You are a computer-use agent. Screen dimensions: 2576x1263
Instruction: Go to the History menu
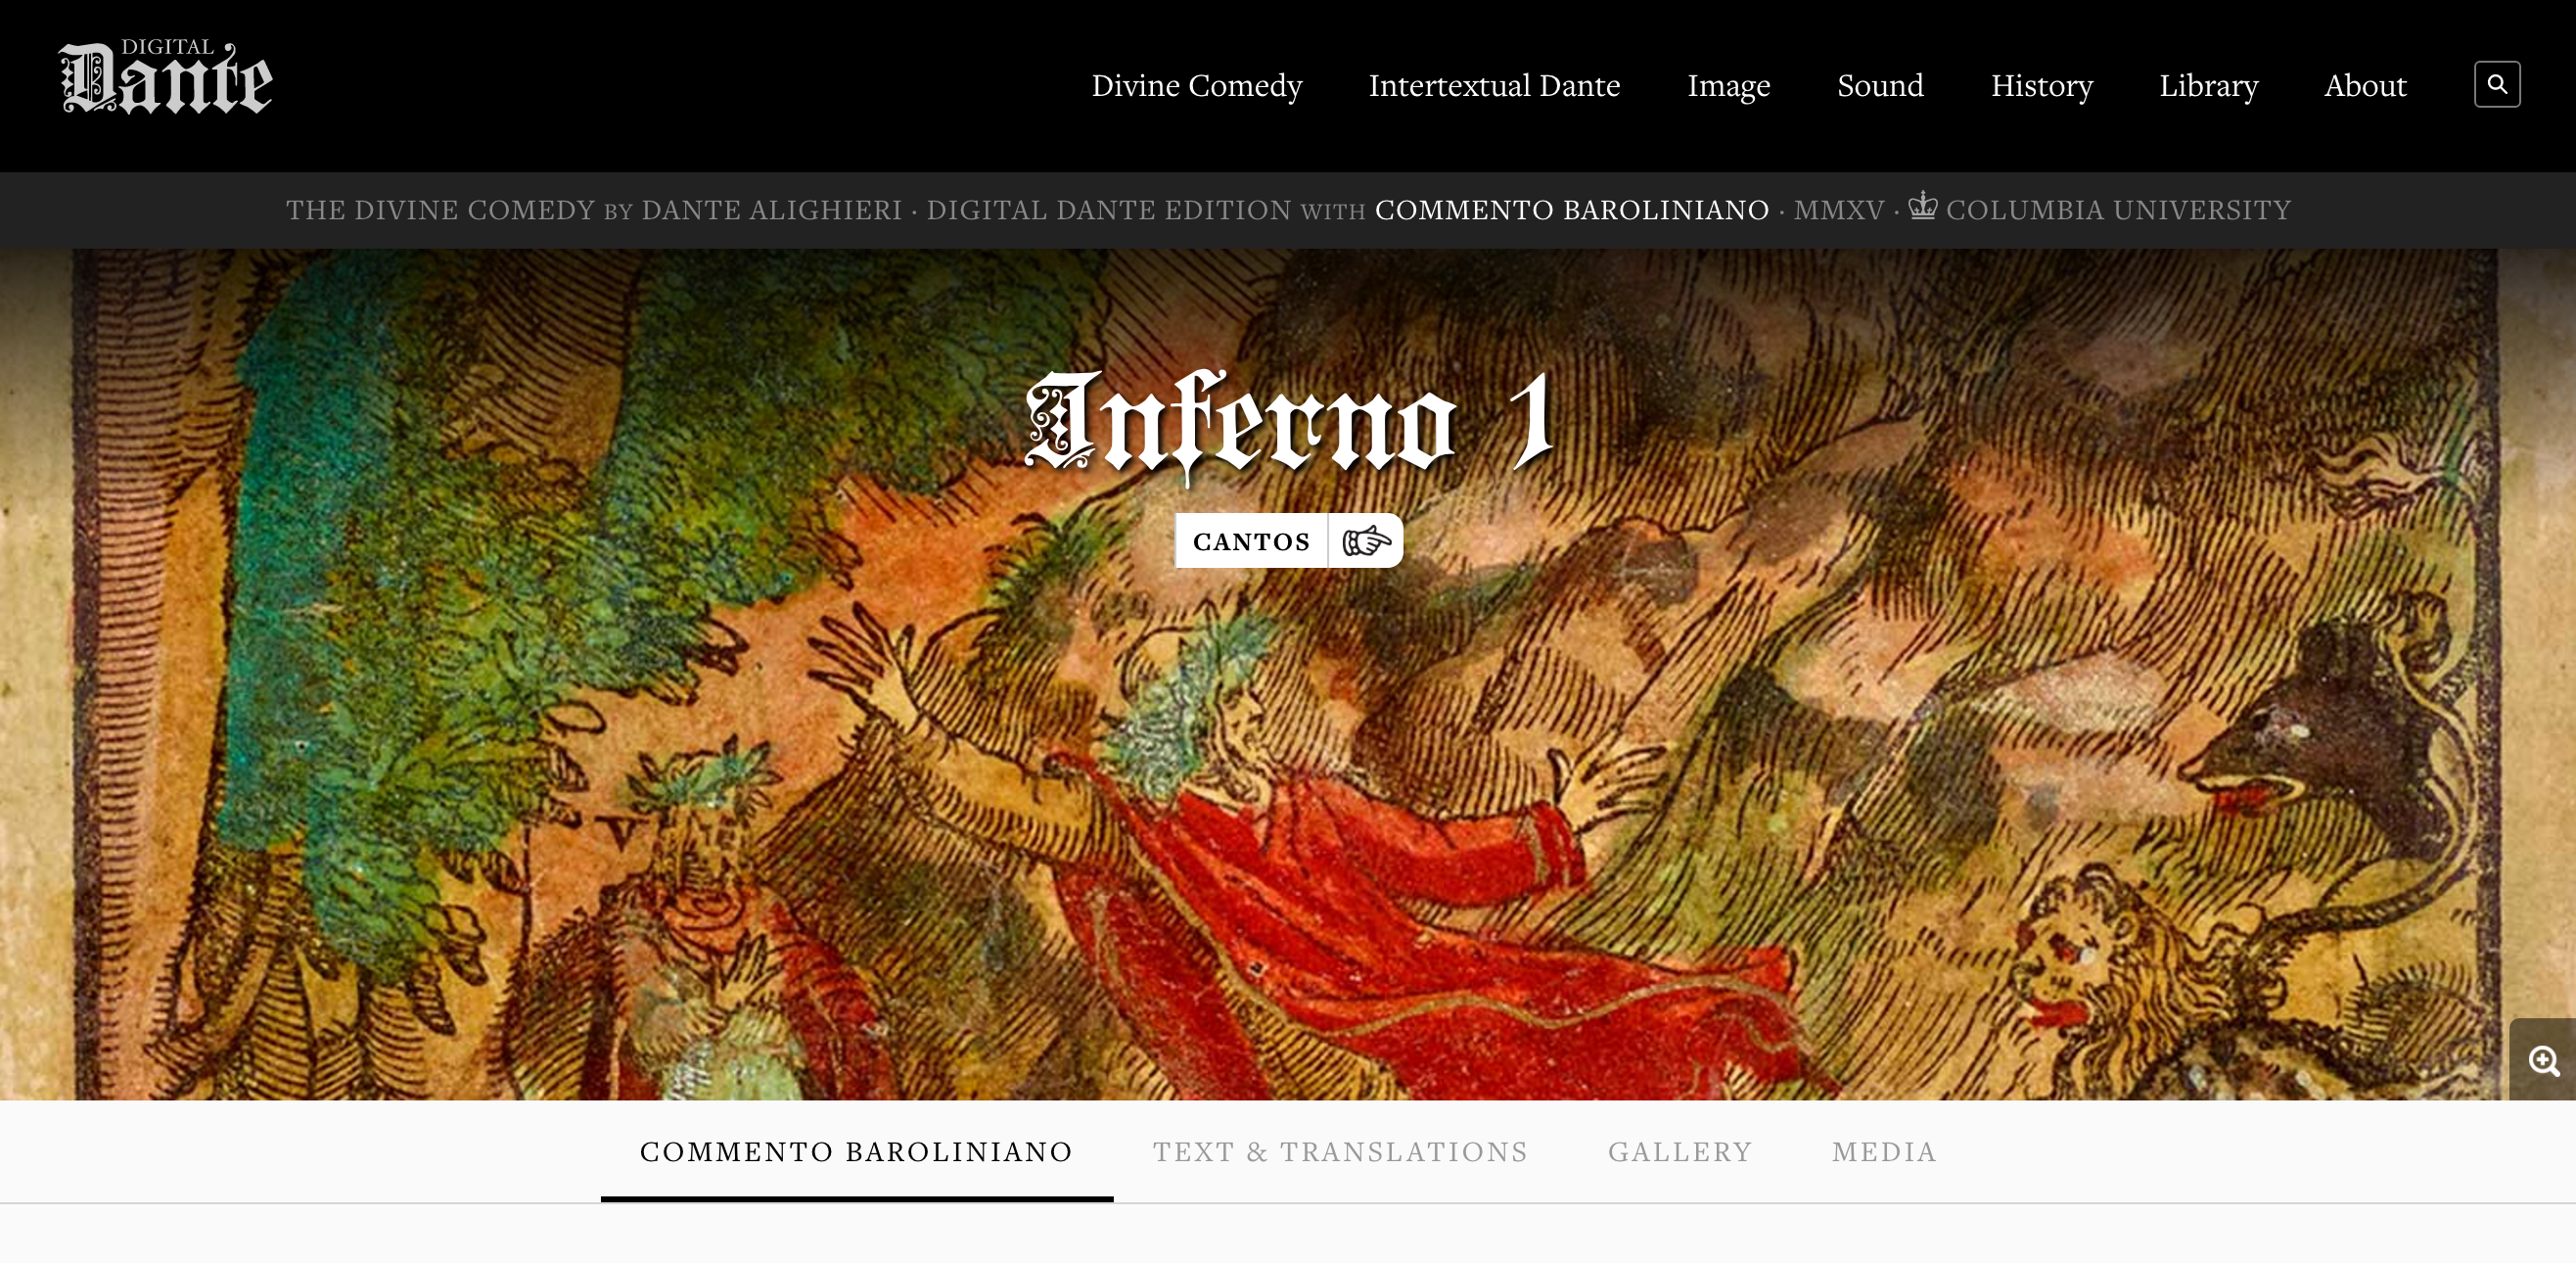(x=2041, y=86)
